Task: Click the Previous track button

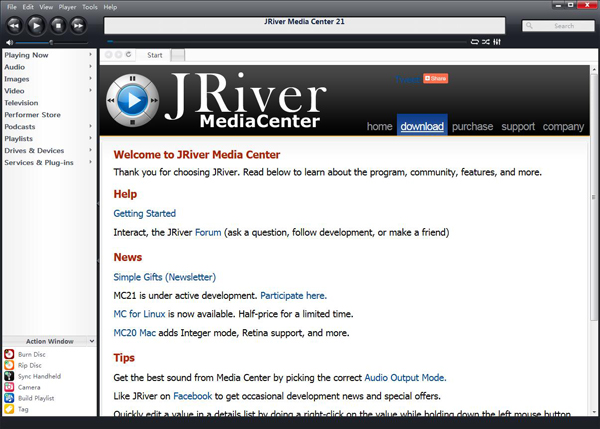Action: [15, 26]
